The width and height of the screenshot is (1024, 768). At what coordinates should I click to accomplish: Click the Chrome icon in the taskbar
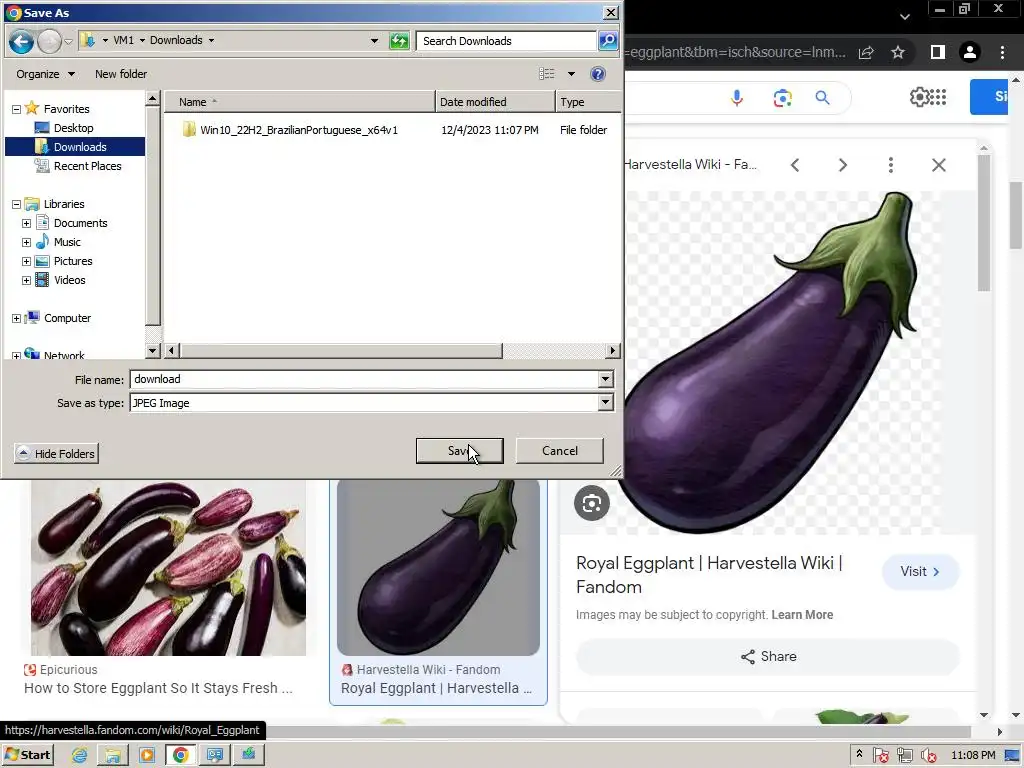tap(181, 755)
